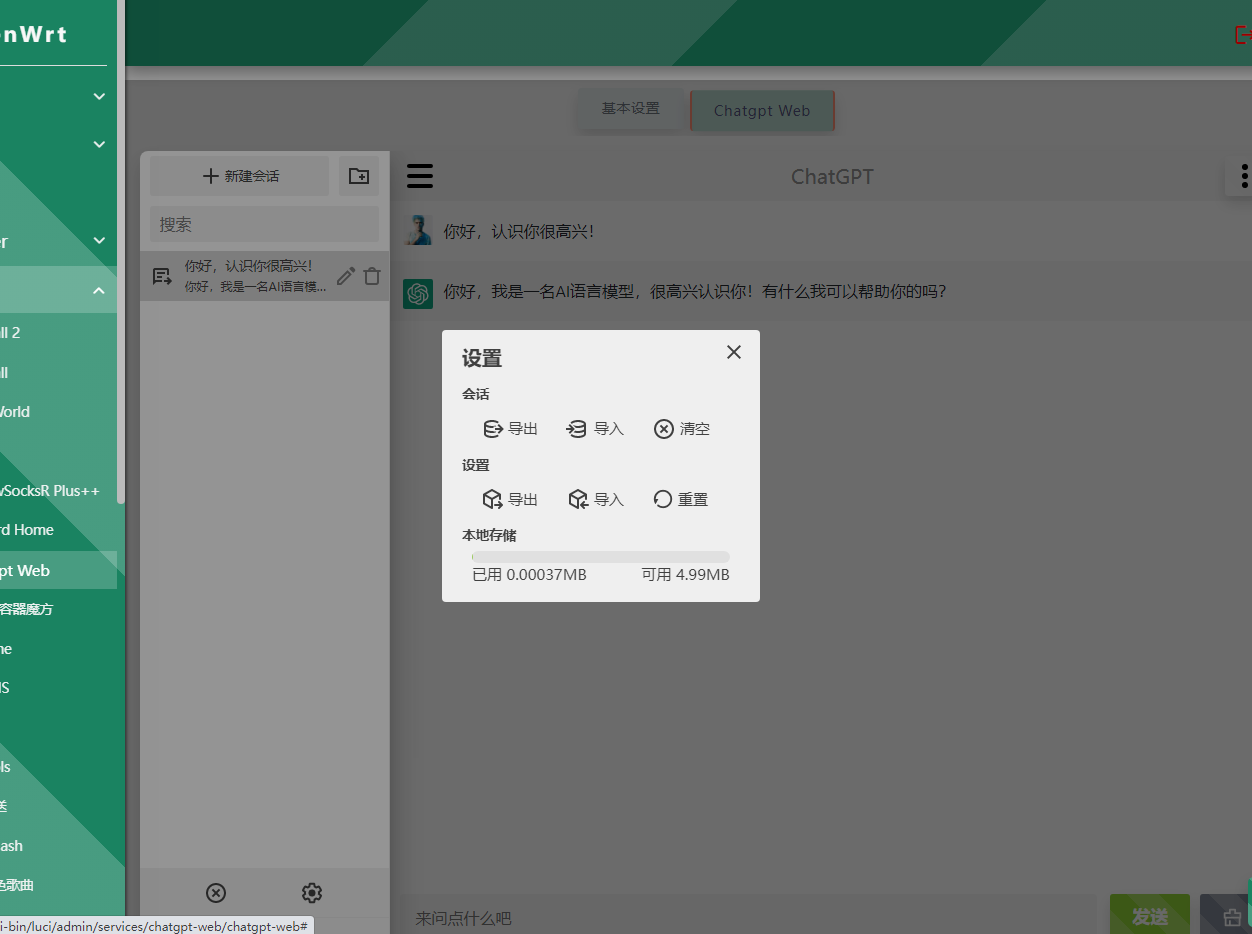The height and width of the screenshot is (934, 1252).
Task: Click the conversation list chat icon
Action: point(162,277)
